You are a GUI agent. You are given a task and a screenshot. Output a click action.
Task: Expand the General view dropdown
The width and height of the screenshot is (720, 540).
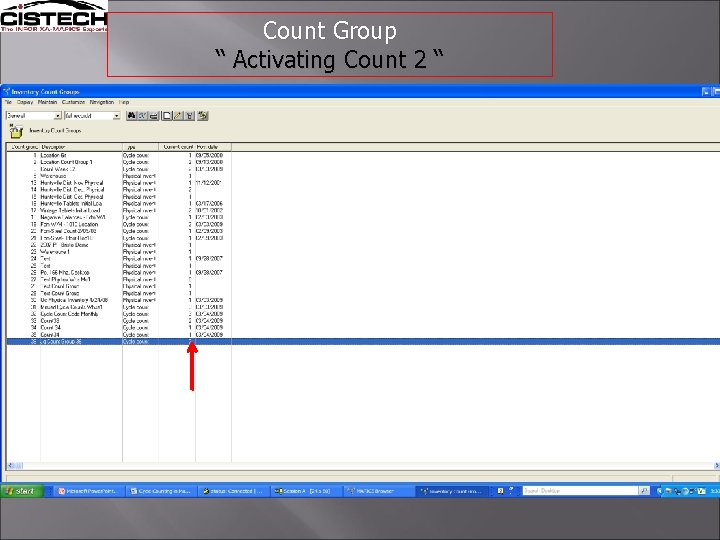click(x=58, y=116)
